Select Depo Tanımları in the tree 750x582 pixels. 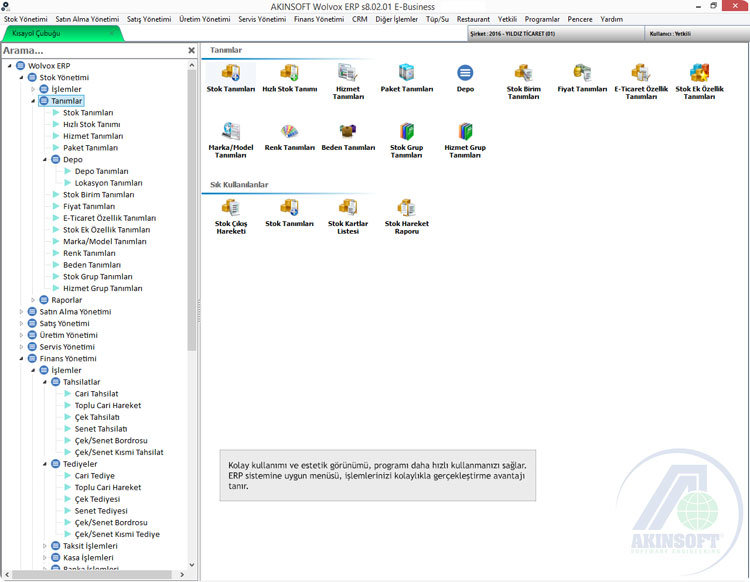pos(101,171)
